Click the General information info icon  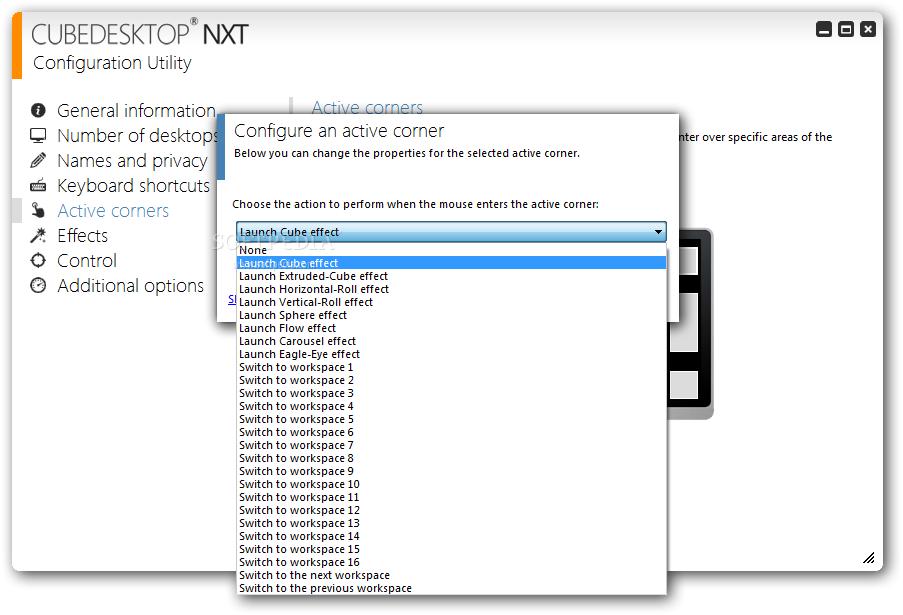point(38,110)
